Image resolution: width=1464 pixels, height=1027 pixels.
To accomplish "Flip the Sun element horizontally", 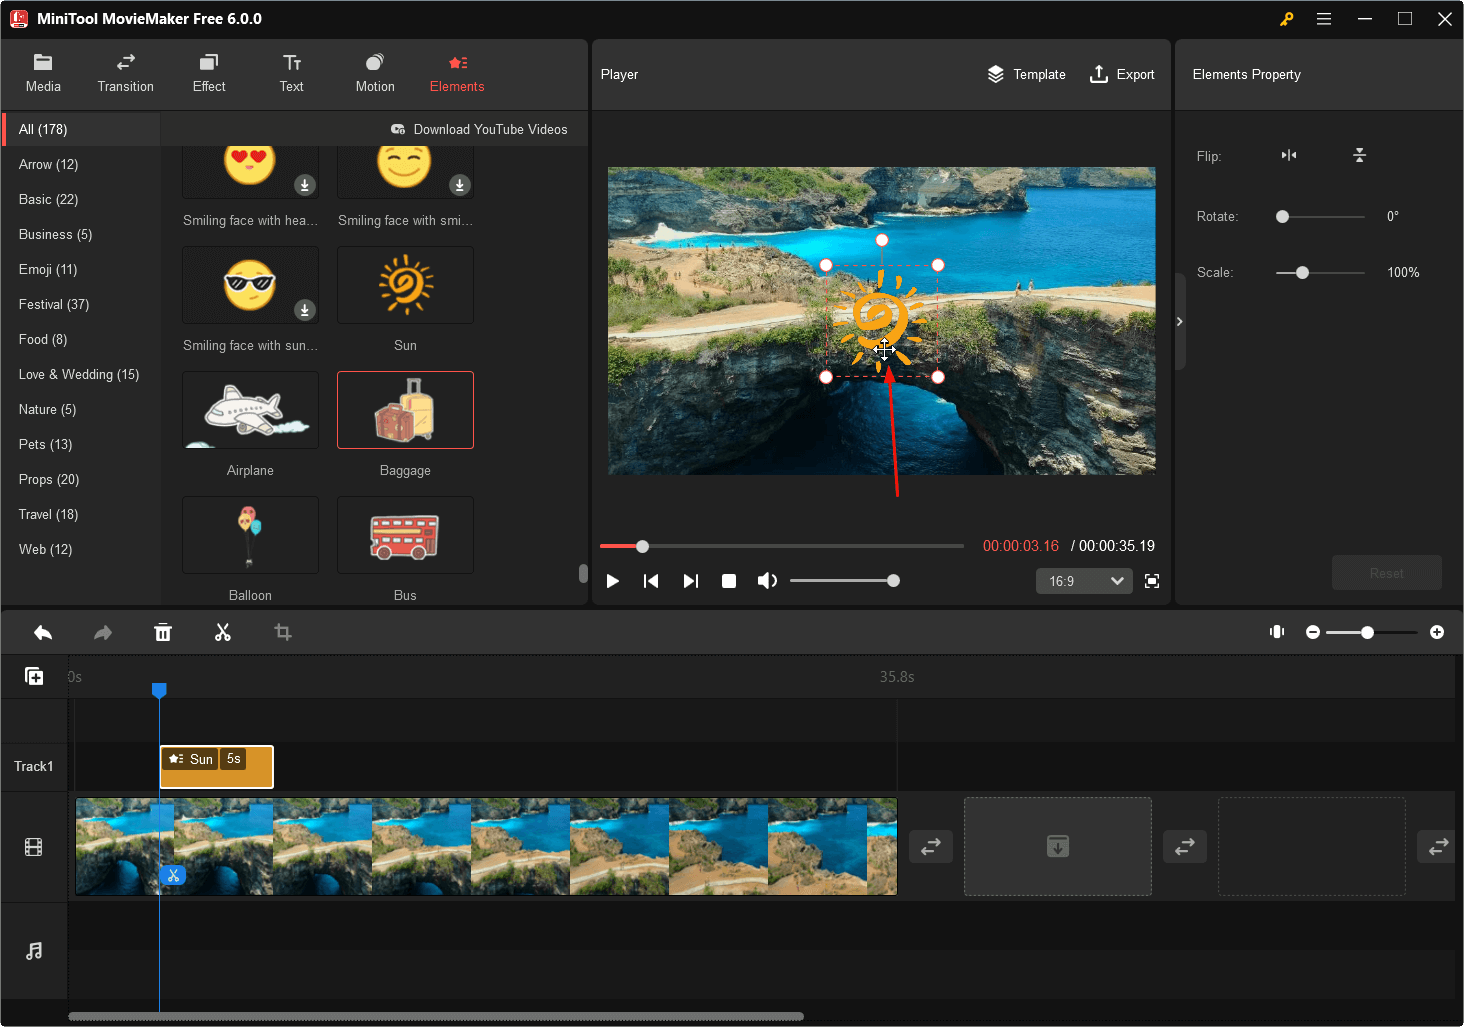I will click(1288, 155).
